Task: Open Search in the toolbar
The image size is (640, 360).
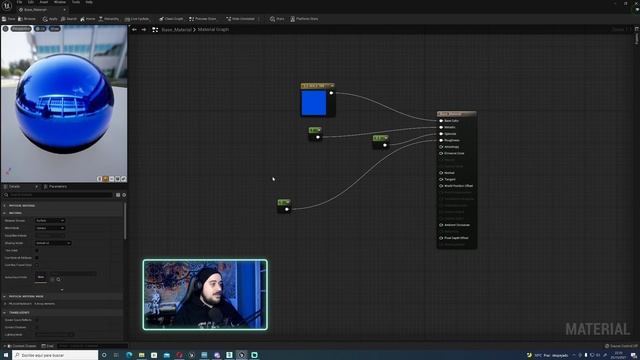Action: tap(69, 19)
